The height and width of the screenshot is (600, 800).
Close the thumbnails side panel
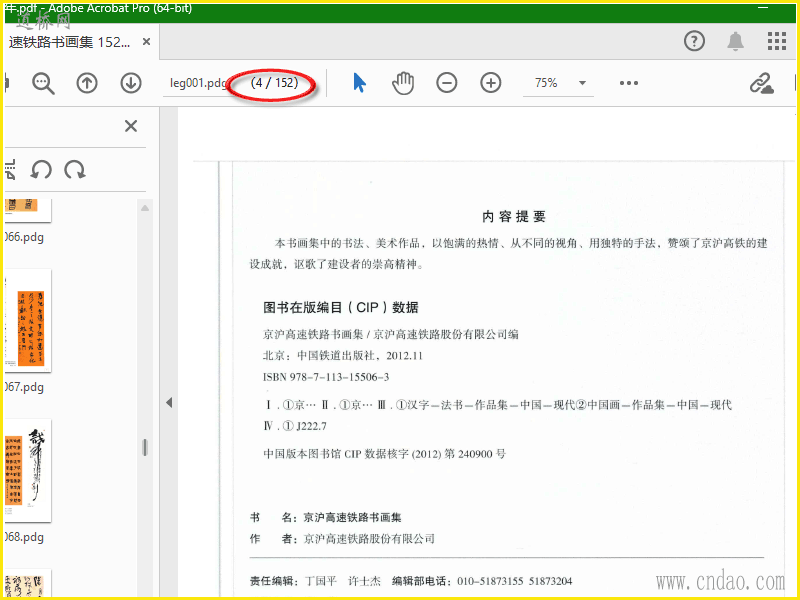(x=131, y=126)
